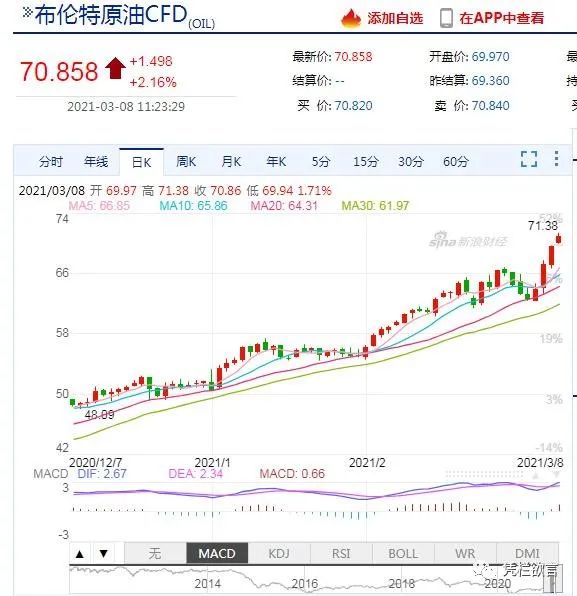Click the 最新价 70.858 value
The width and height of the screenshot is (577, 596).
(353, 57)
